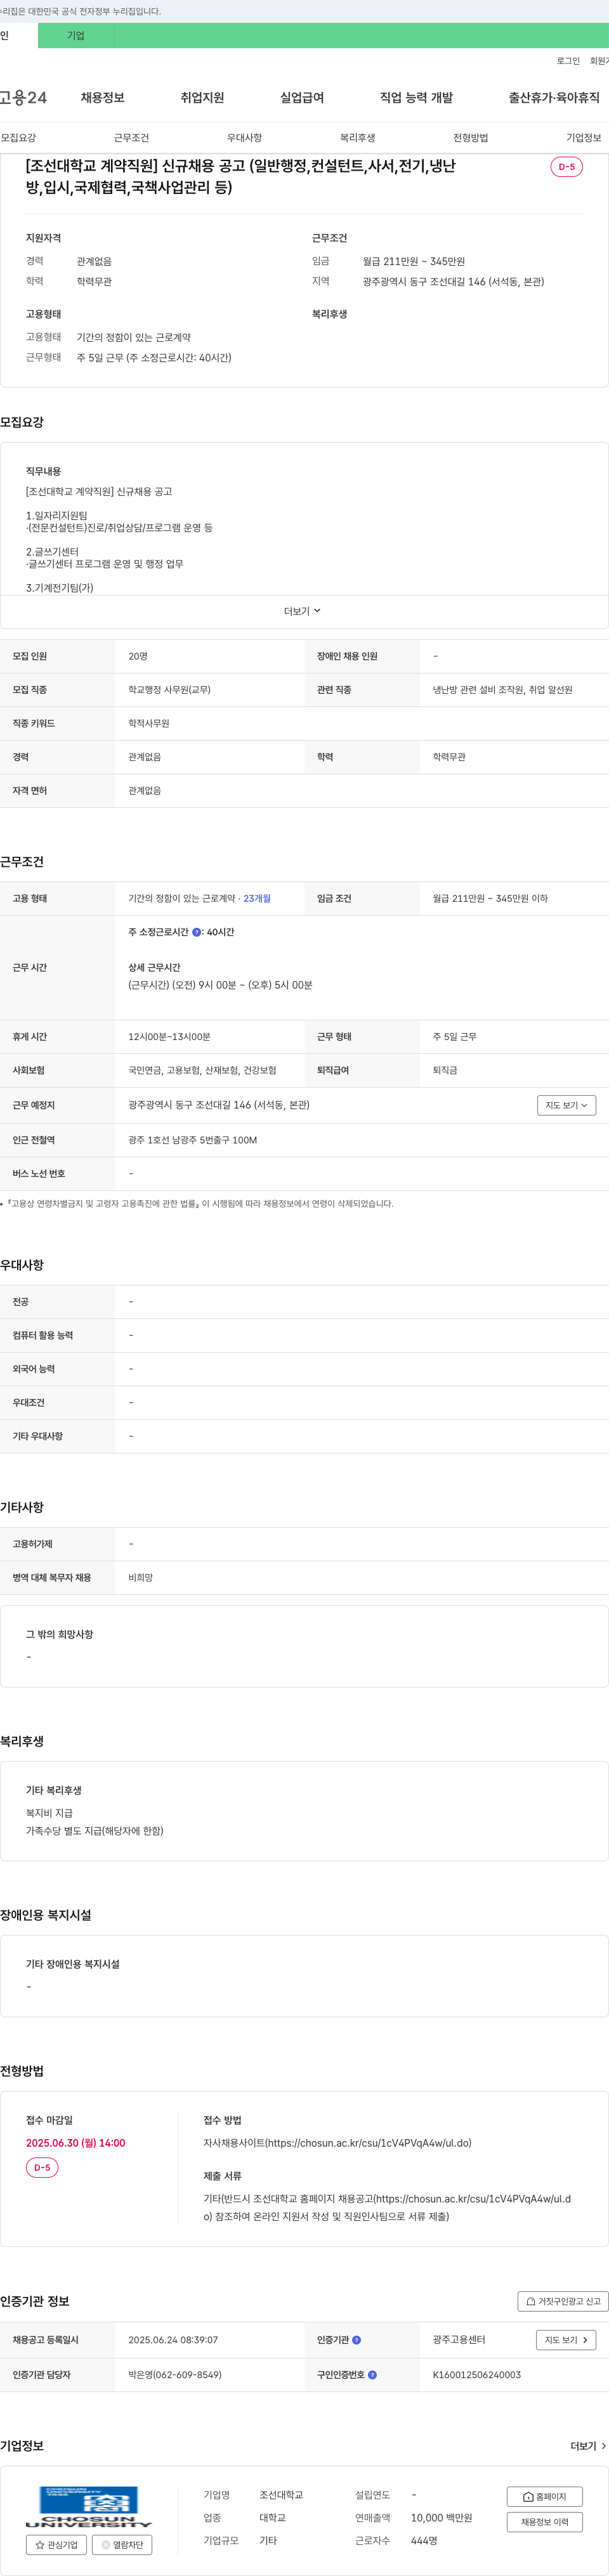Open the 채용정보 menu
609x2576 pixels.
(103, 97)
